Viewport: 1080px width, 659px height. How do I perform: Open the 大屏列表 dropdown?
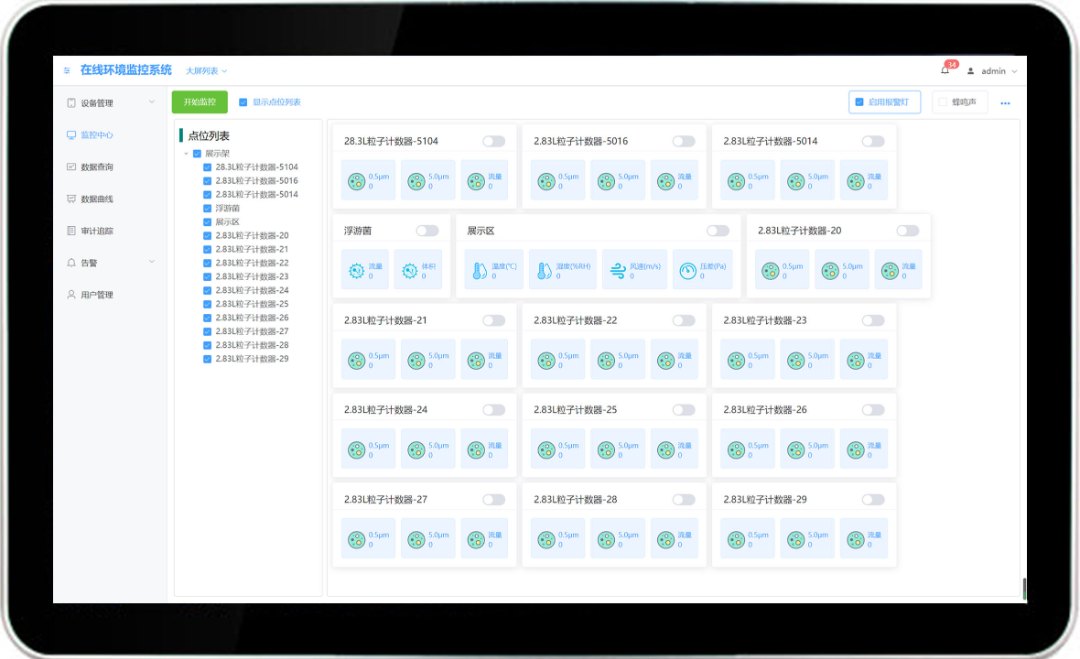pyautogui.click(x=206, y=71)
